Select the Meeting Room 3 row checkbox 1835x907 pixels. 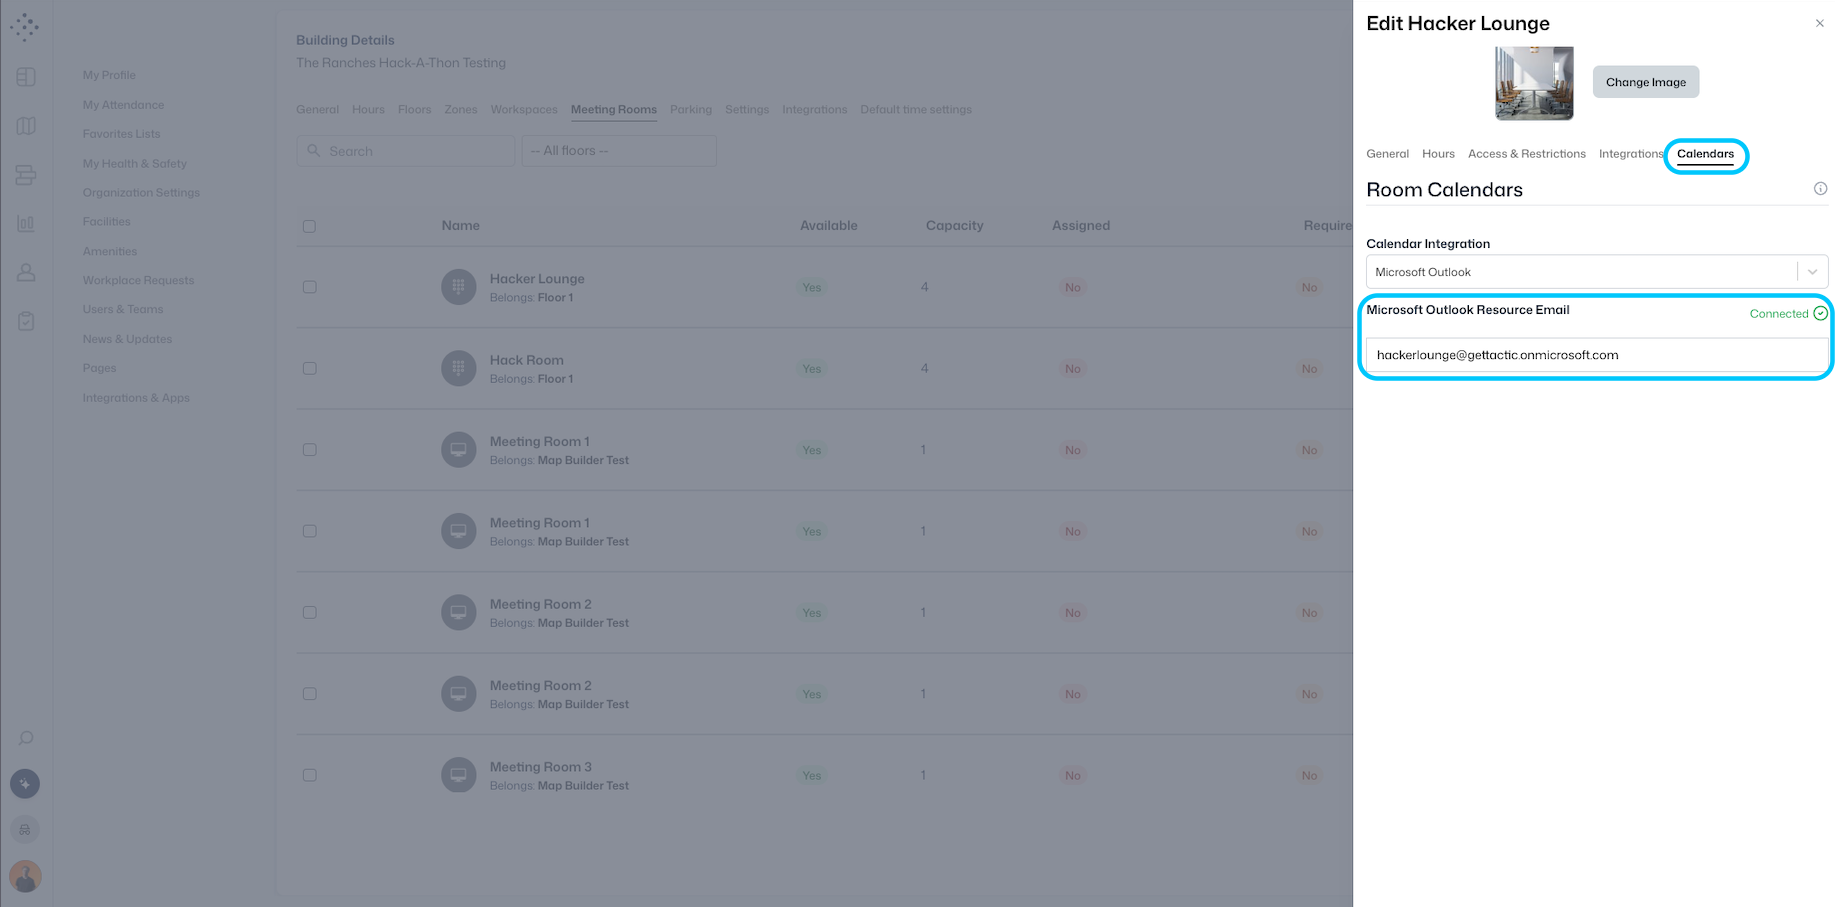(x=310, y=775)
